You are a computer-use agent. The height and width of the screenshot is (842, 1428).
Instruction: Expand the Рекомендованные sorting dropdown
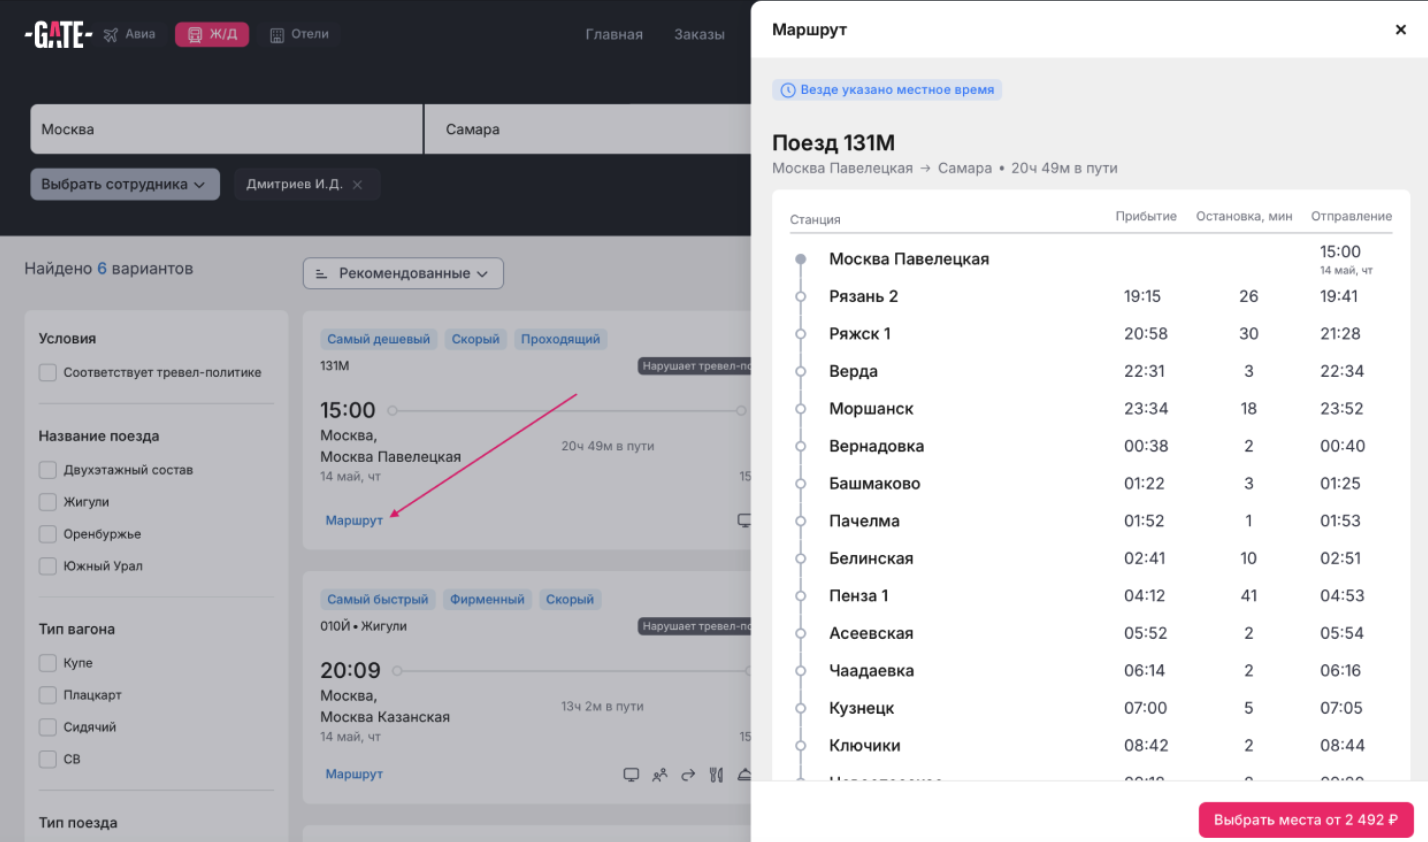403,273
